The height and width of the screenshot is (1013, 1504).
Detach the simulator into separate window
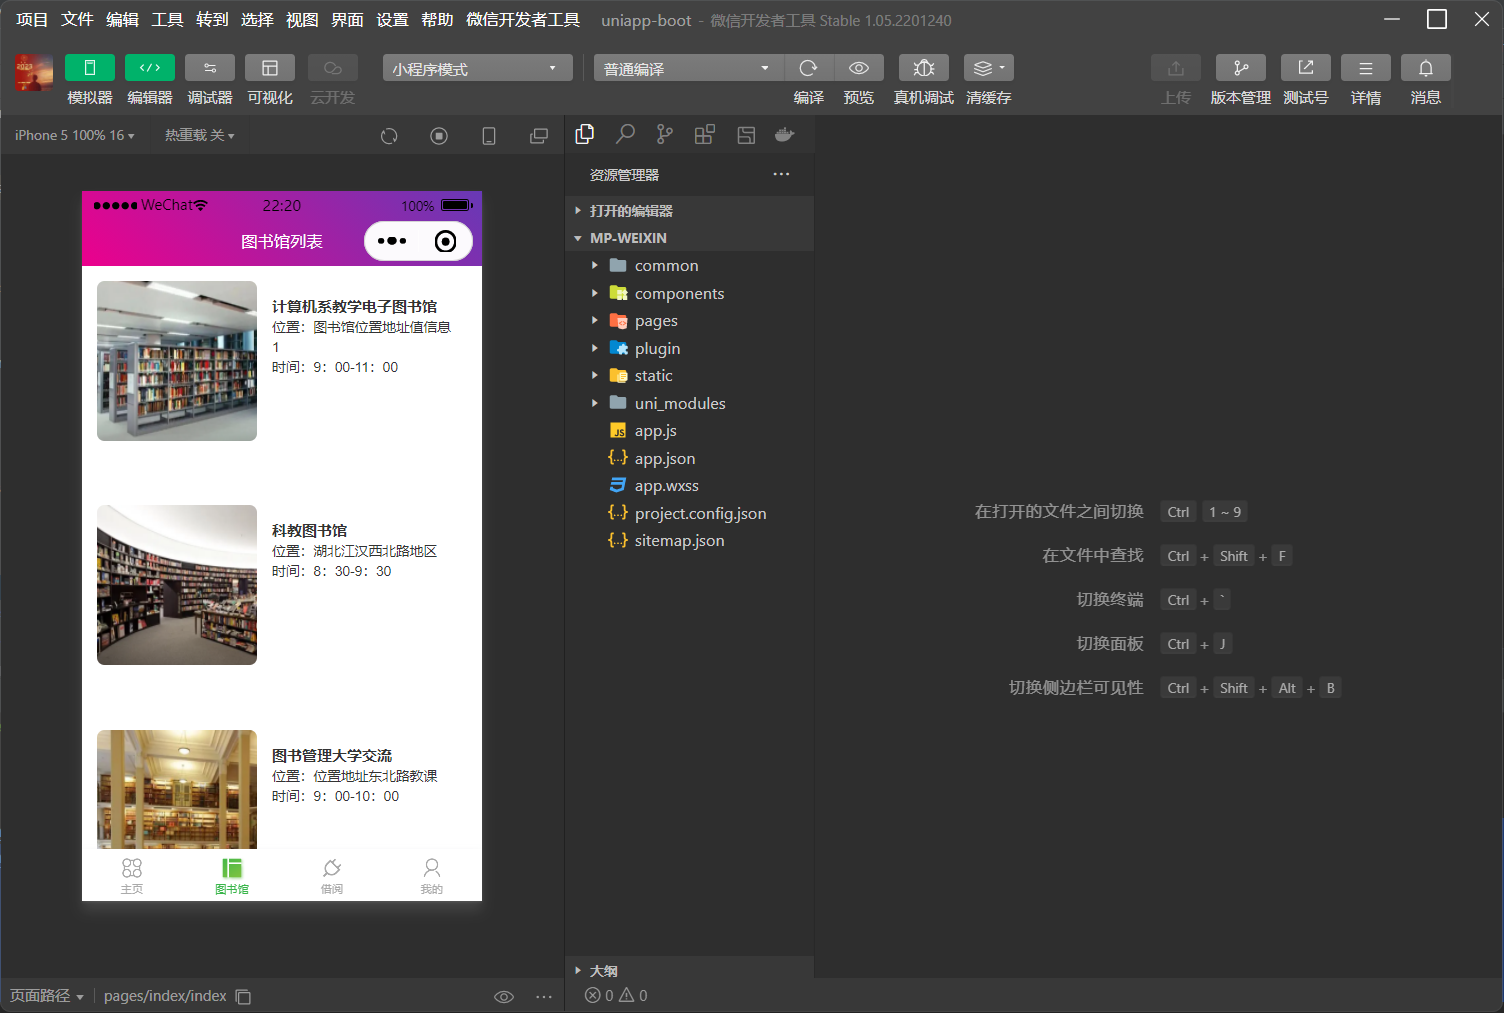(539, 136)
